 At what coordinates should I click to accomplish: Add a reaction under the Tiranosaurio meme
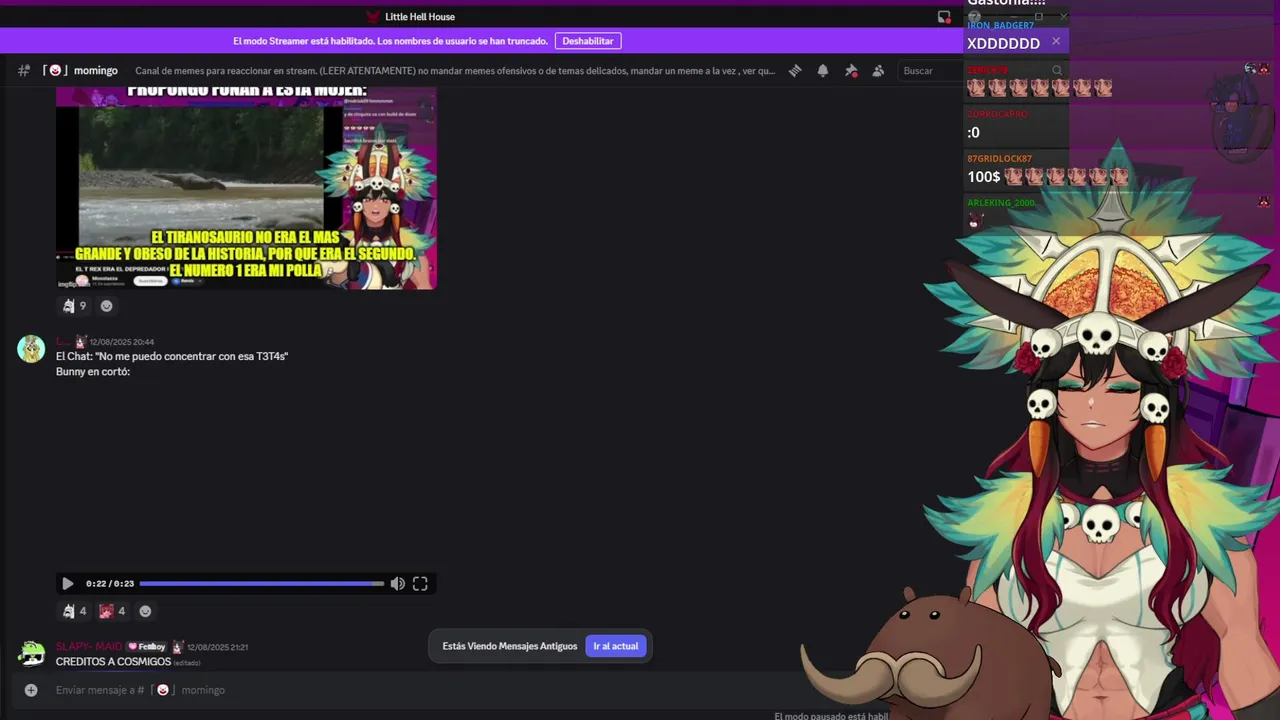(x=107, y=306)
